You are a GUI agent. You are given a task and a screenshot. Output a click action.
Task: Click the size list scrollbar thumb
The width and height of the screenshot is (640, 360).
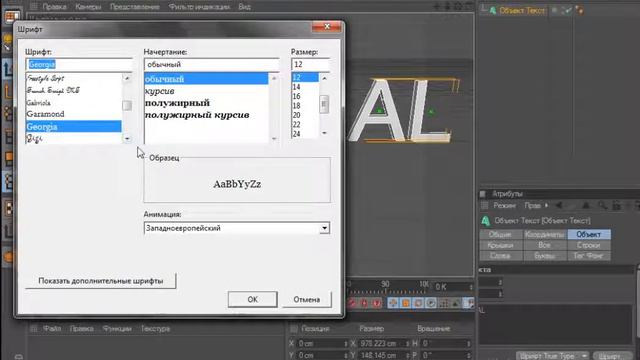[324, 104]
